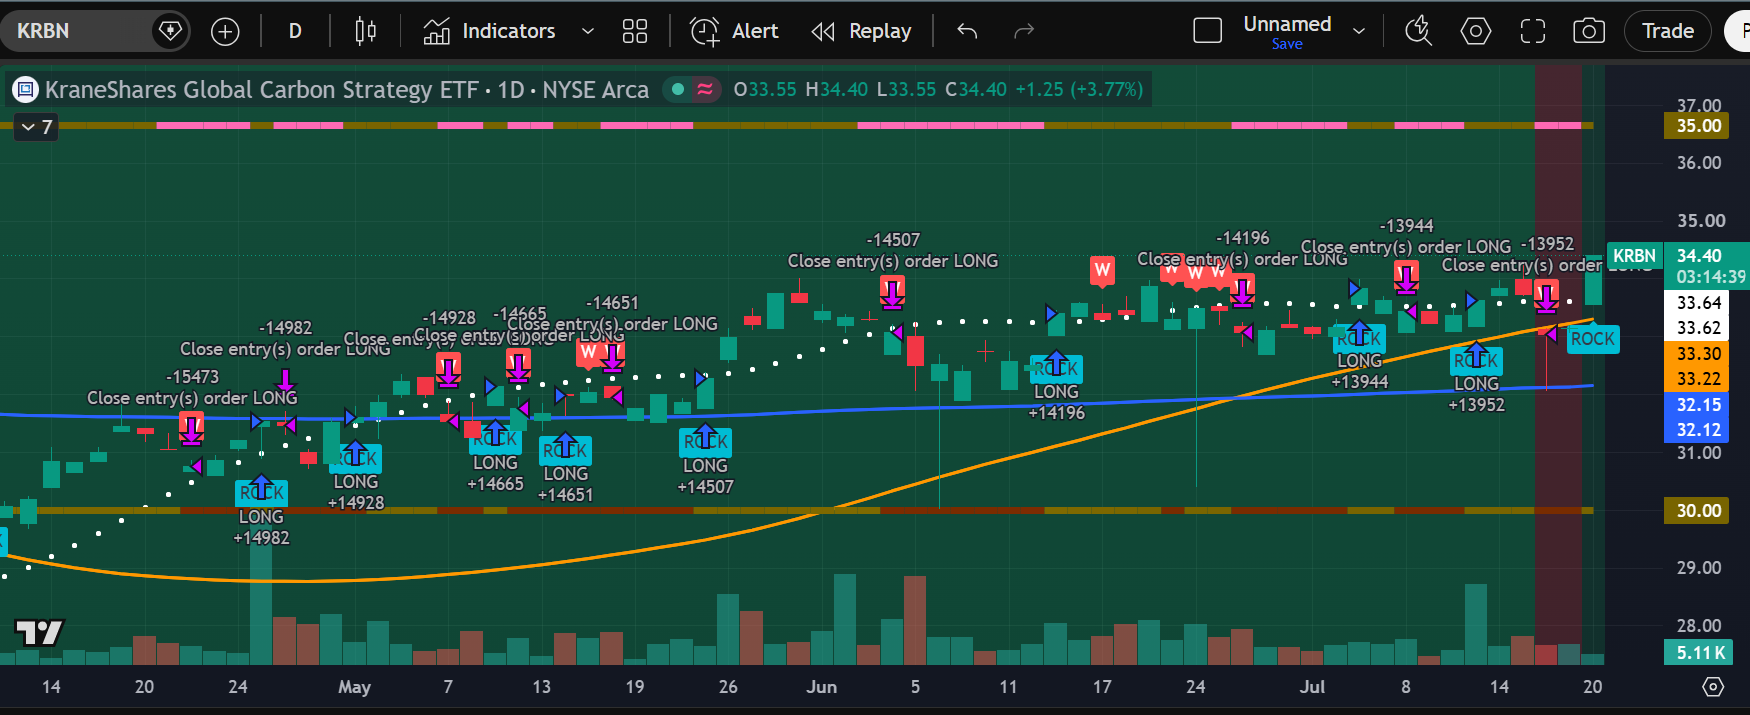Click the rightmost ROCK label beside price axis
Screen dimensions: 1750x715
click(x=1592, y=339)
